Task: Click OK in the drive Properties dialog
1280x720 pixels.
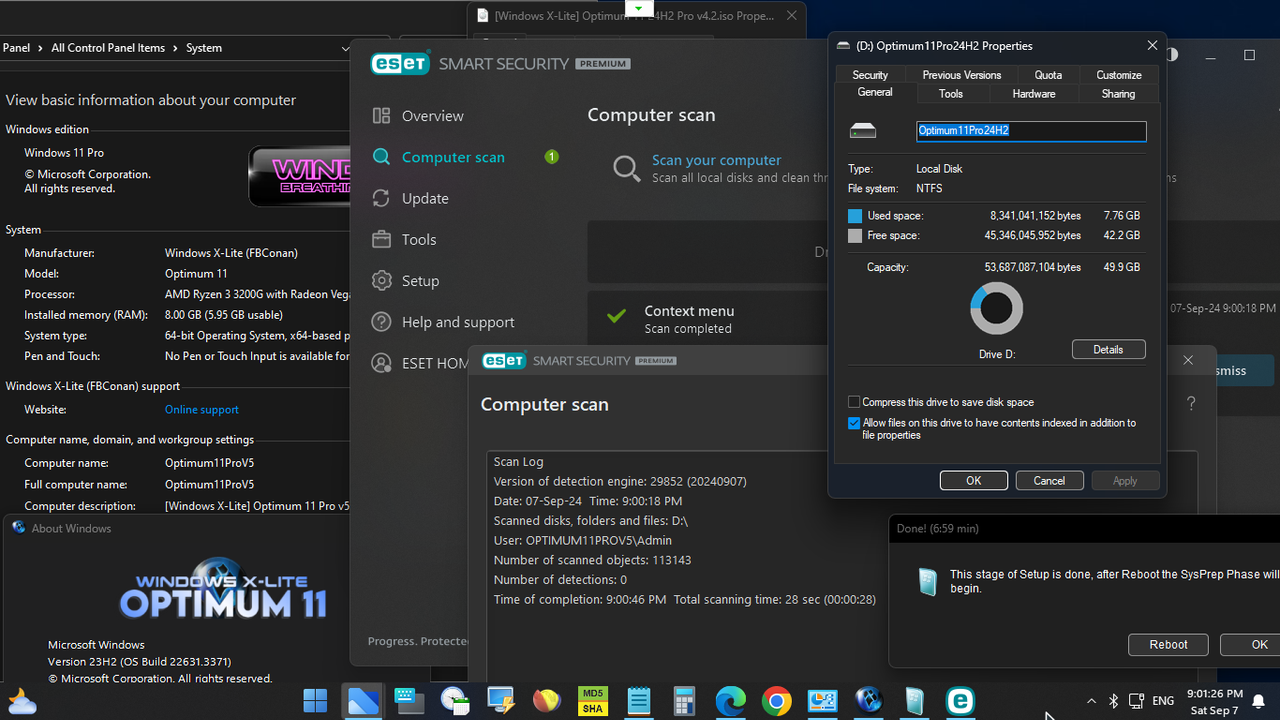Action: tap(973, 481)
